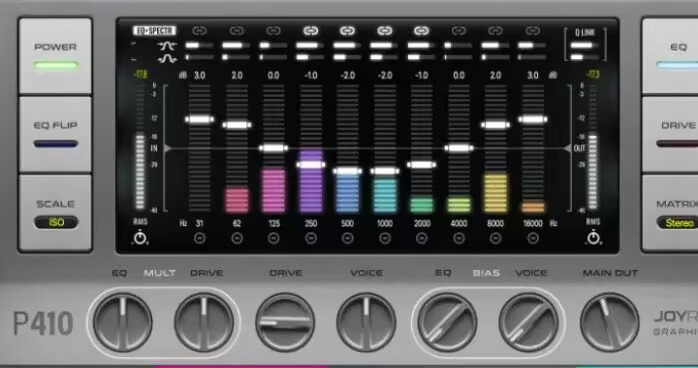698x368 pixels.
Task: Toggle the link icon above the 62 Hz band
Action: tap(236, 31)
